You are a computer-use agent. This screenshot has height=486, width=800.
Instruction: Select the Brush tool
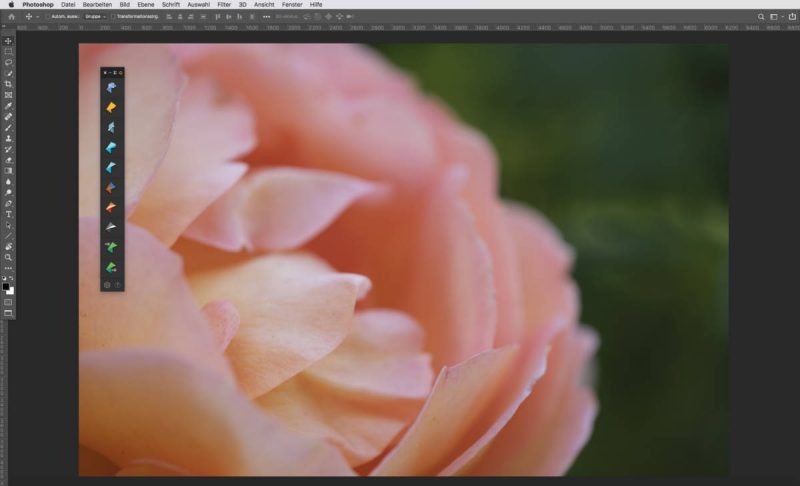pyautogui.click(x=8, y=127)
